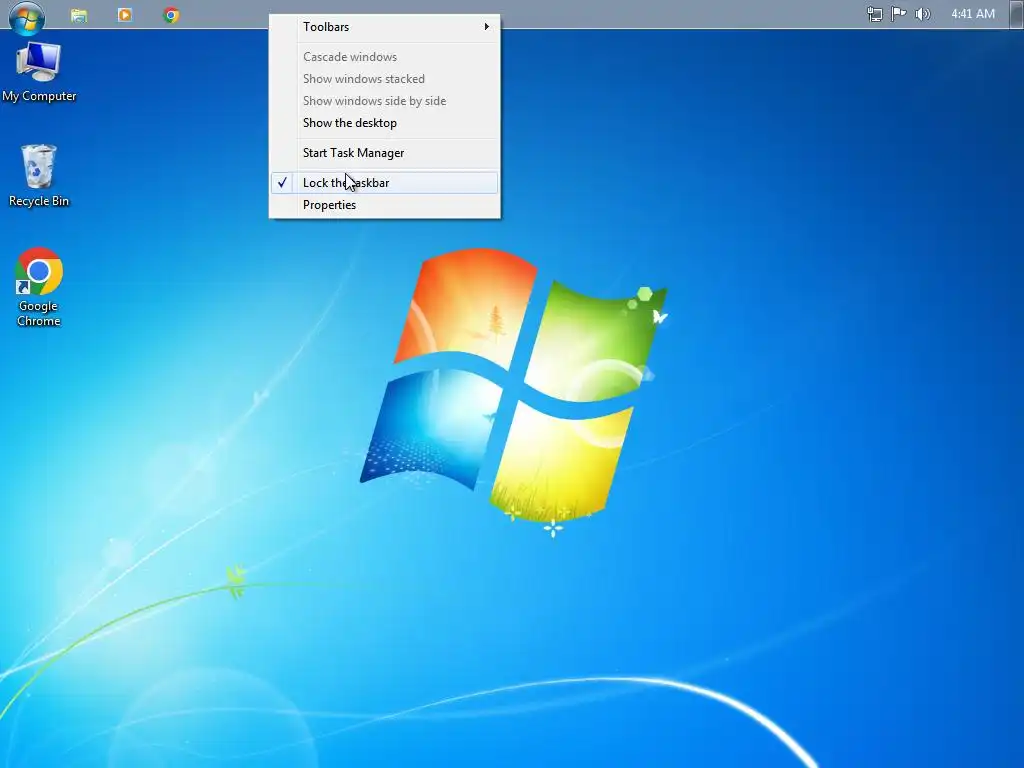This screenshot has width=1024, height=768.
Task: Select the My Computer desktop icon
Action: tap(39, 72)
